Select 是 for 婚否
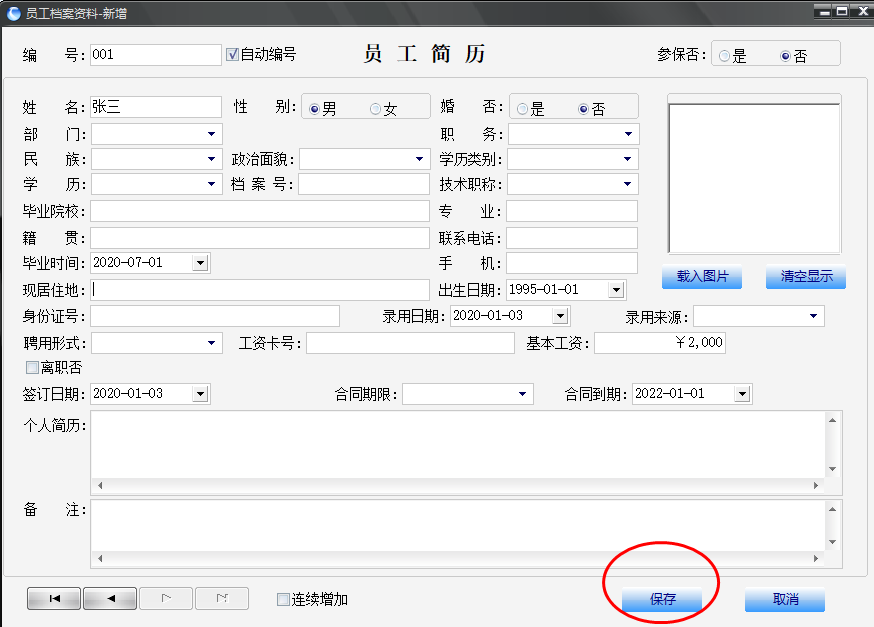Screen dimensions: 874x627 click(522, 109)
